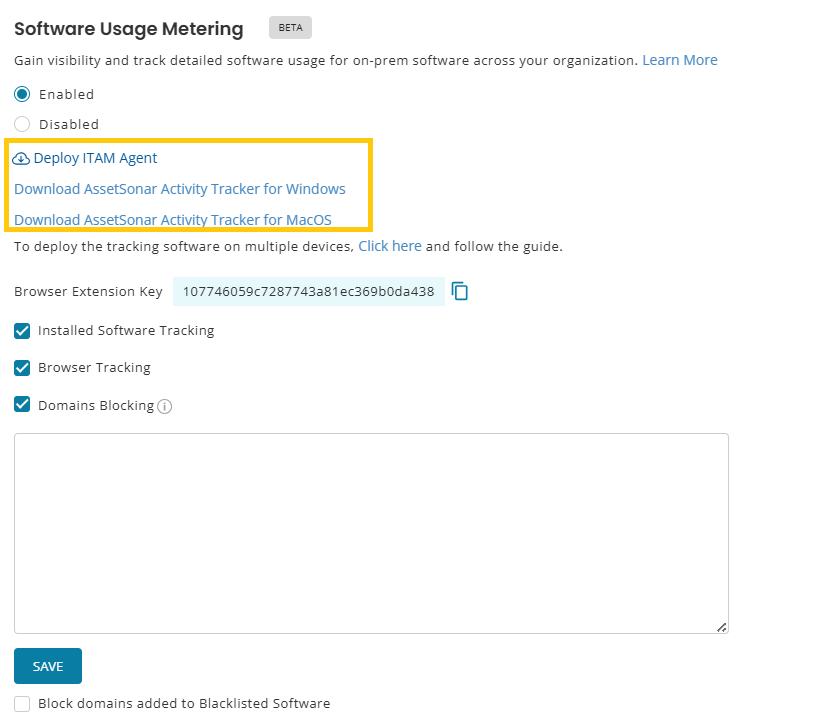Image resolution: width=818 pixels, height=721 pixels.
Task: Enable Block domains added to Blacklisted Software
Action: pyautogui.click(x=22, y=703)
